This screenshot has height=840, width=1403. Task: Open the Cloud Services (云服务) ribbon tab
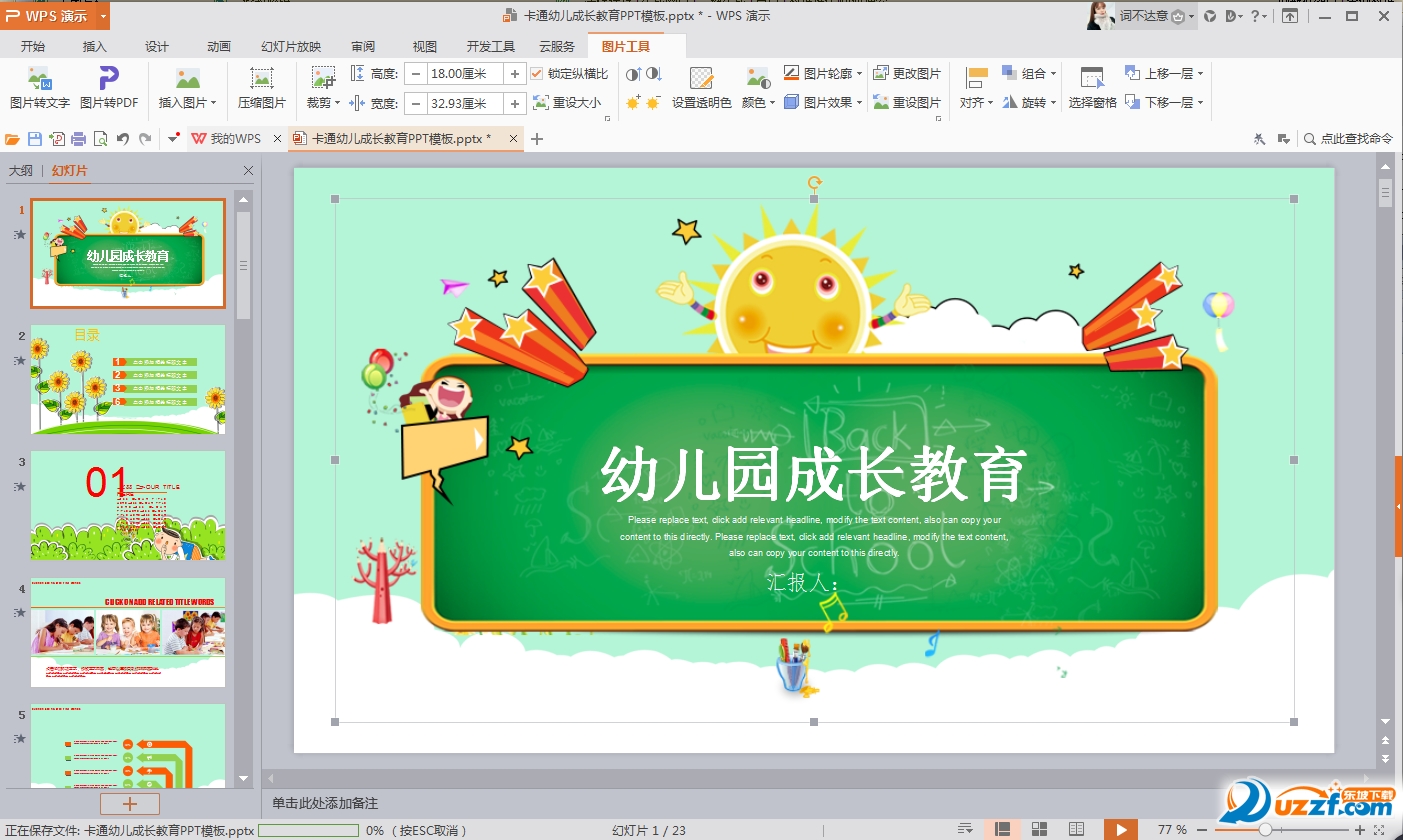(557, 46)
